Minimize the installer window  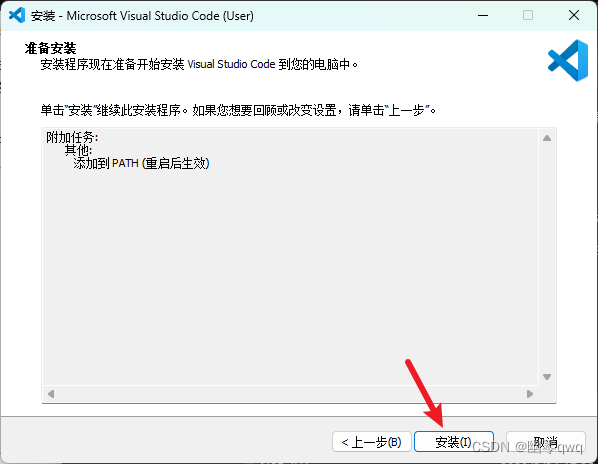click(x=483, y=16)
